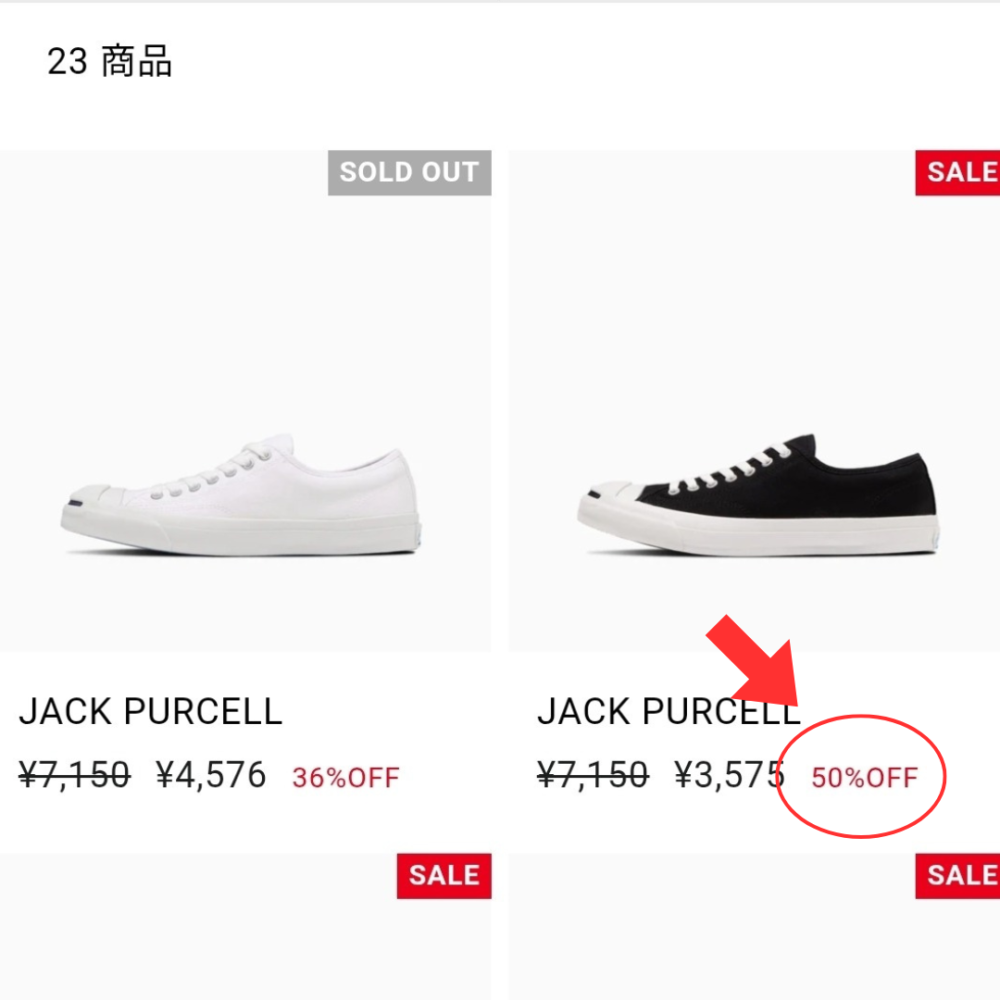Screen dimensions: 1000x1000
Task: Select the JACK PURCELL title under the black sneaker
Action: point(668,712)
